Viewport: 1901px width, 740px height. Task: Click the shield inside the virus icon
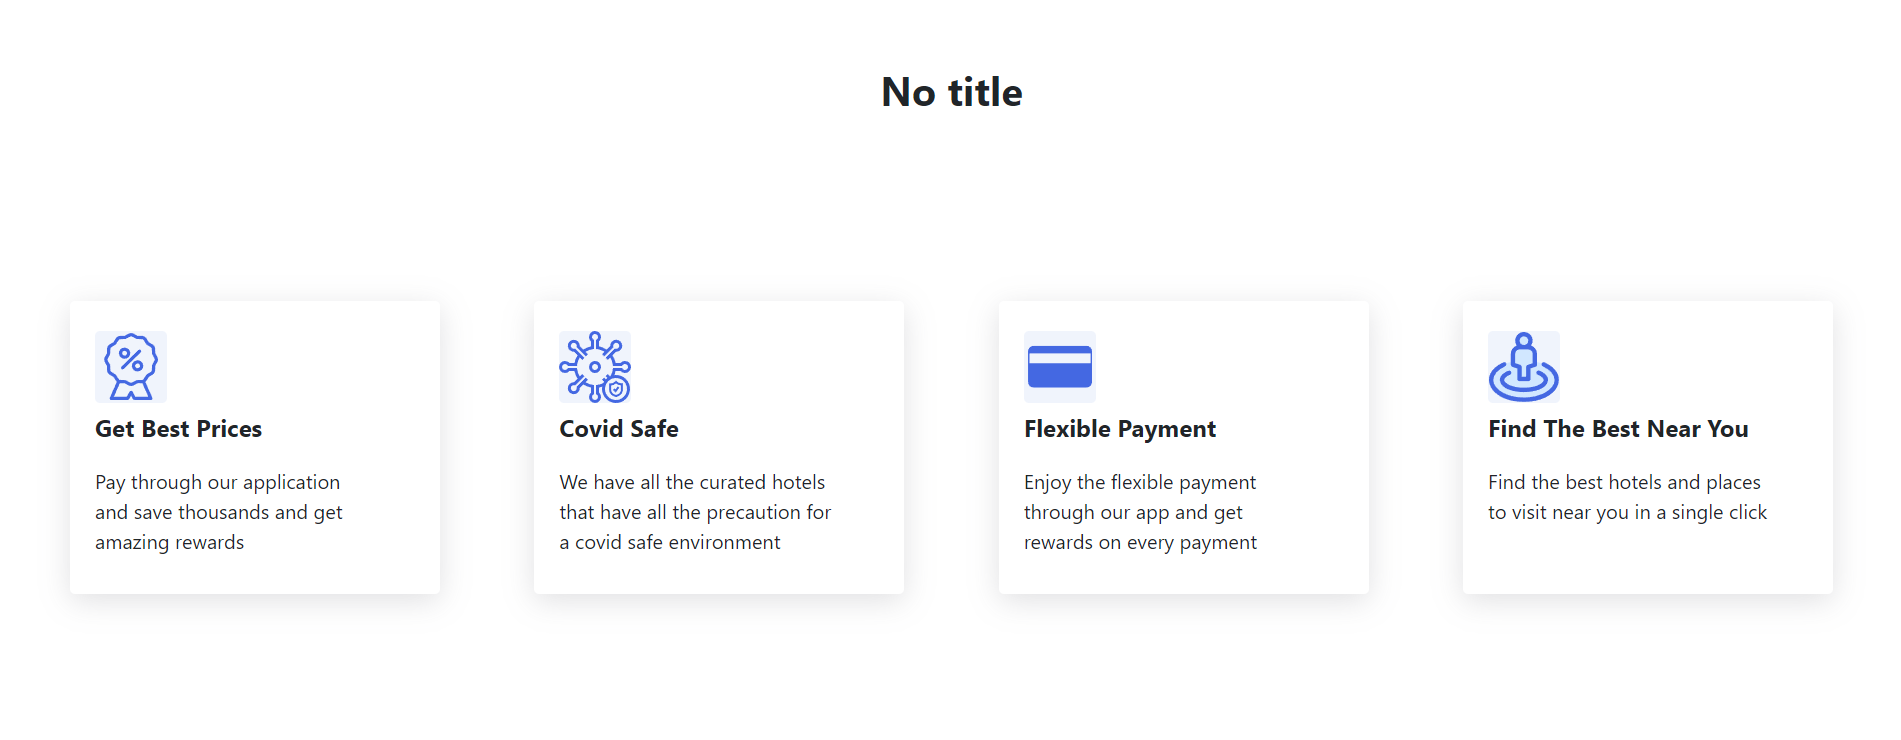618,386
